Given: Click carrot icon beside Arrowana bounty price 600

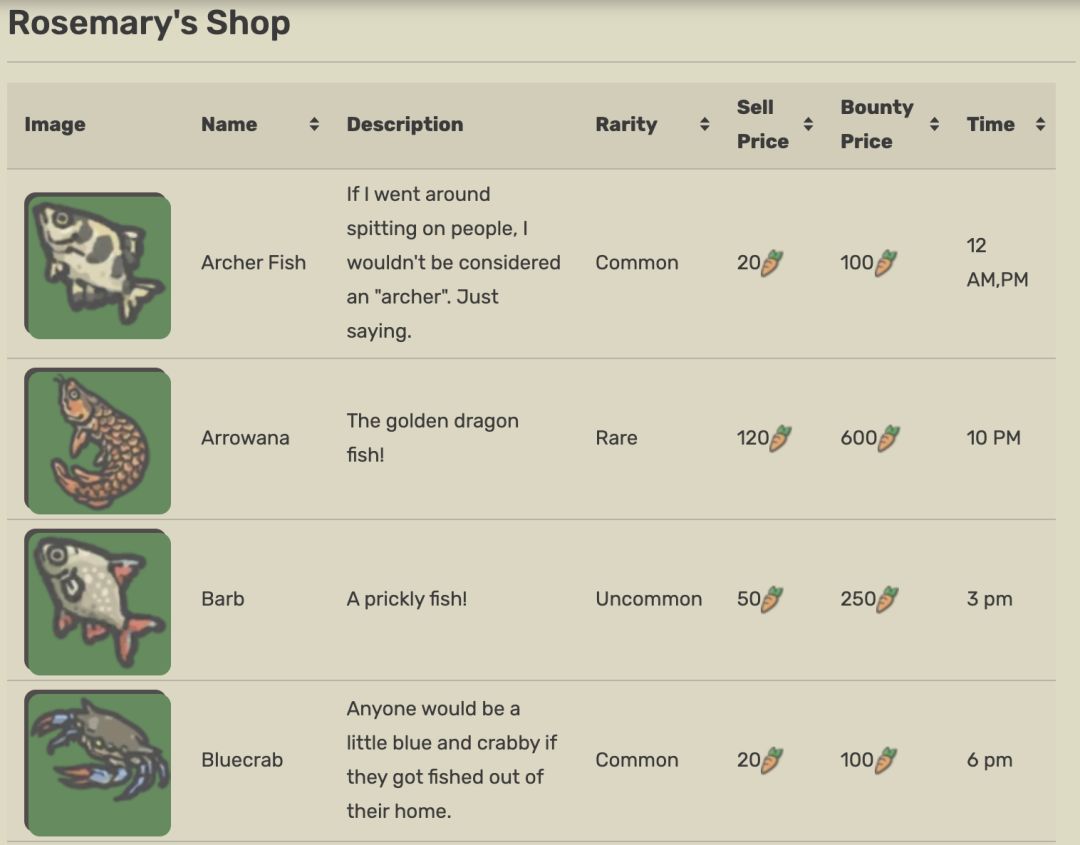Looking at the screenshot, I should tap(888, 438).
